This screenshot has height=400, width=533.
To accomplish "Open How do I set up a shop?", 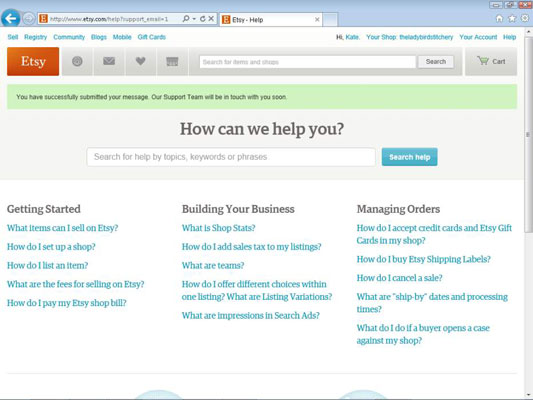I will 51,246.
